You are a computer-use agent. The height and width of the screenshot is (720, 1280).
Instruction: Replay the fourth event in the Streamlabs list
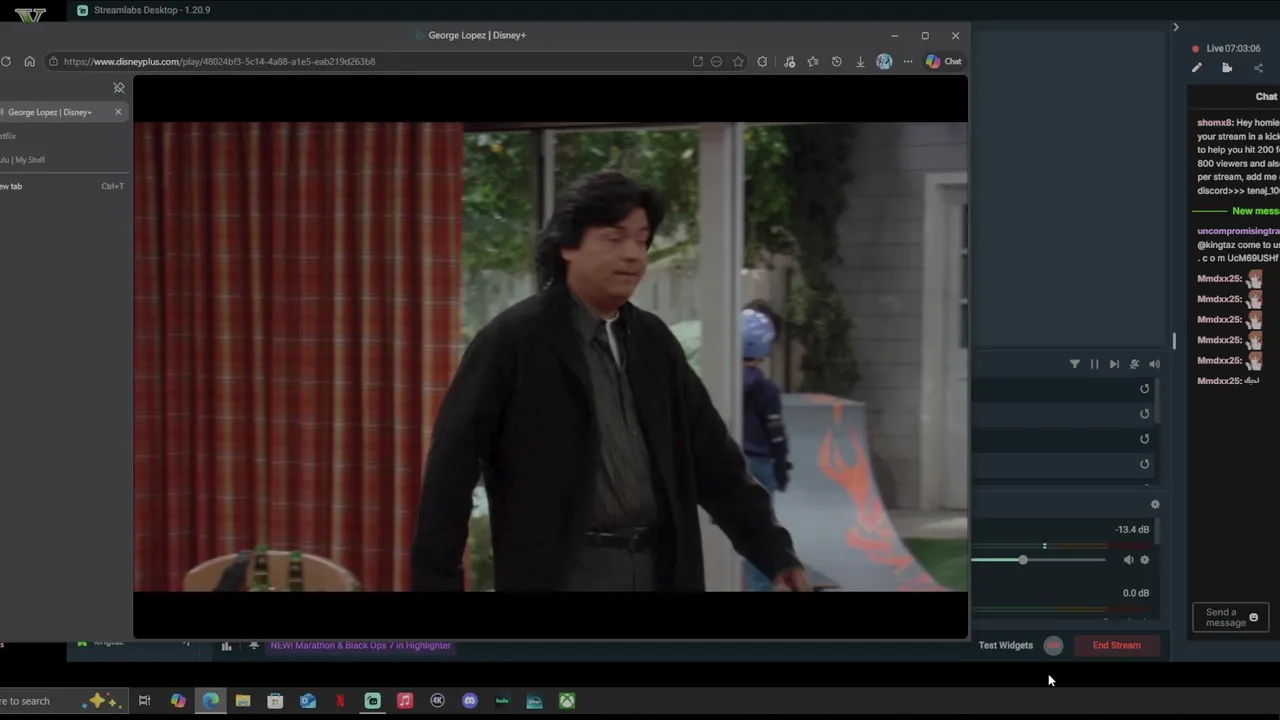tap(1145, 464)
